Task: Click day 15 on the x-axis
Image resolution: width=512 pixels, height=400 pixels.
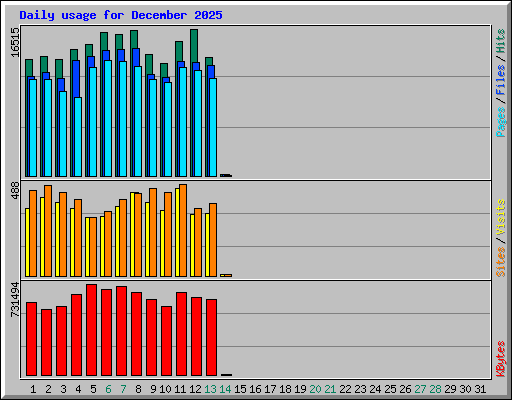Action: click(240, 389)
